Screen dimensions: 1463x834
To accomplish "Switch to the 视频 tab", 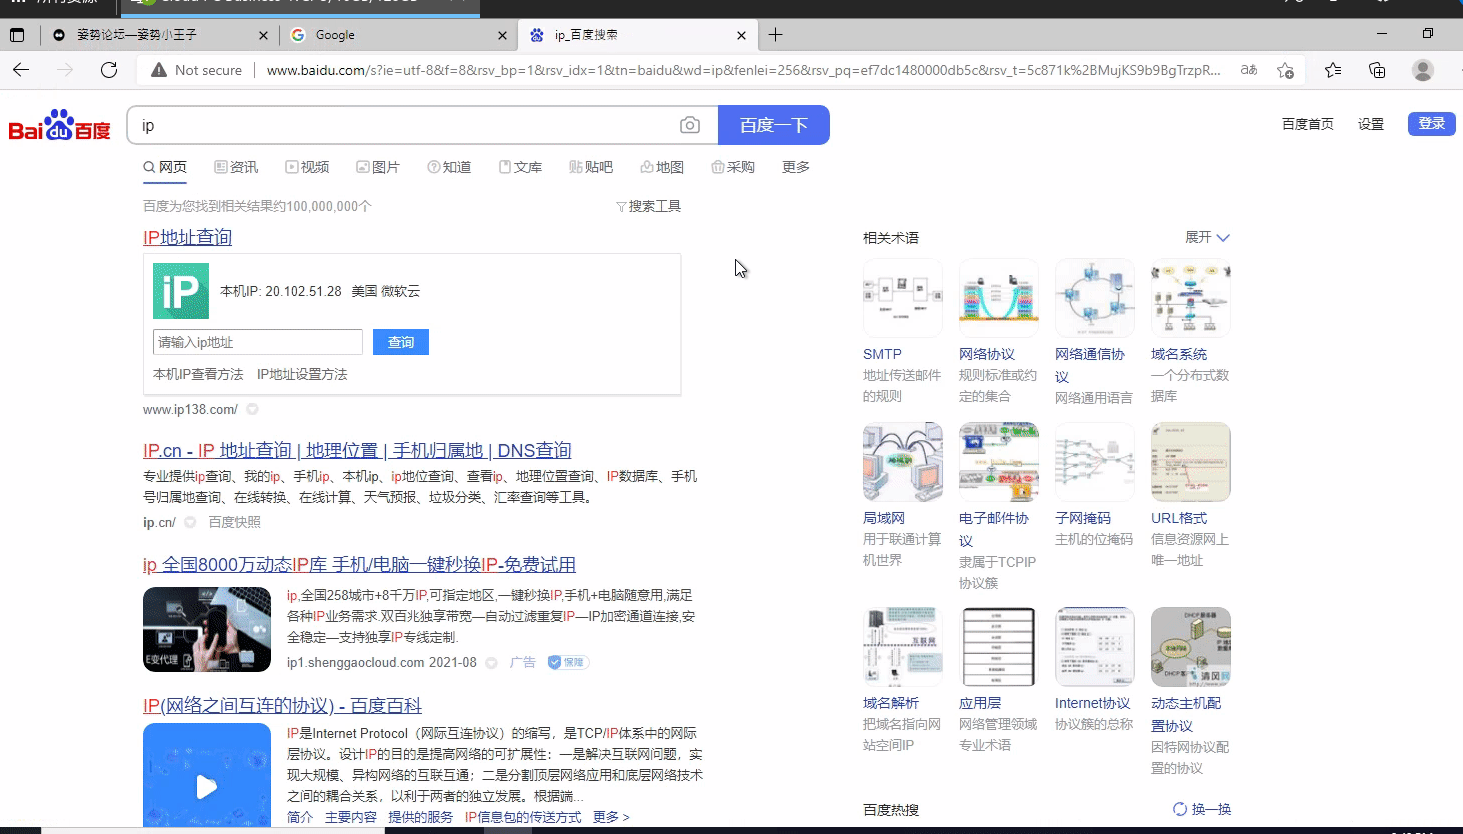I will [x=307, y=167].
